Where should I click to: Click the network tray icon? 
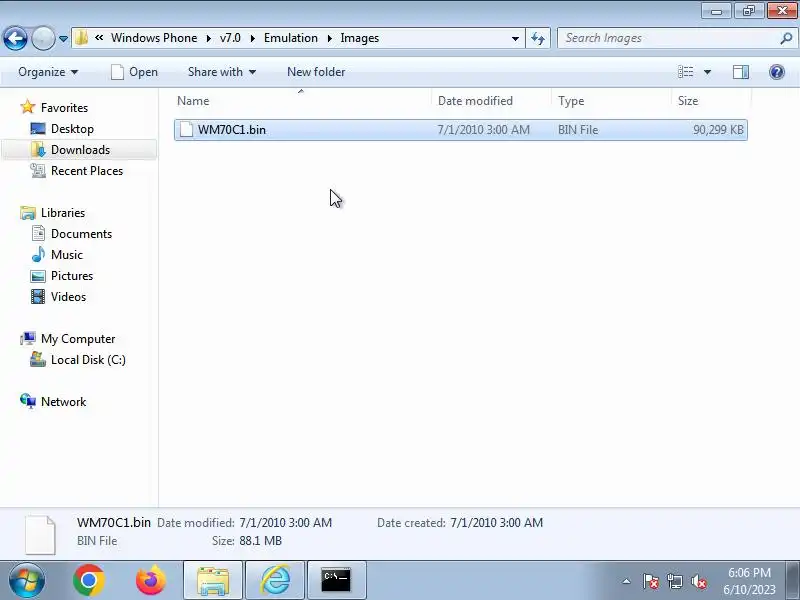(674, 581)
